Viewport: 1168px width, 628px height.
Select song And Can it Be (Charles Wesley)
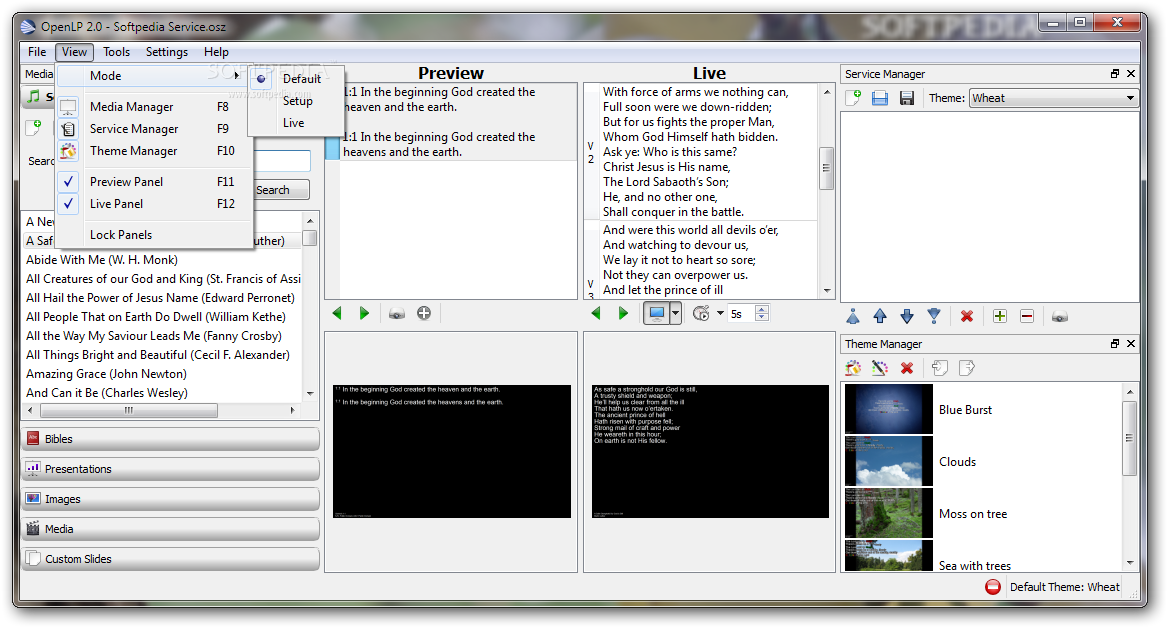click(x=107, y=393)
